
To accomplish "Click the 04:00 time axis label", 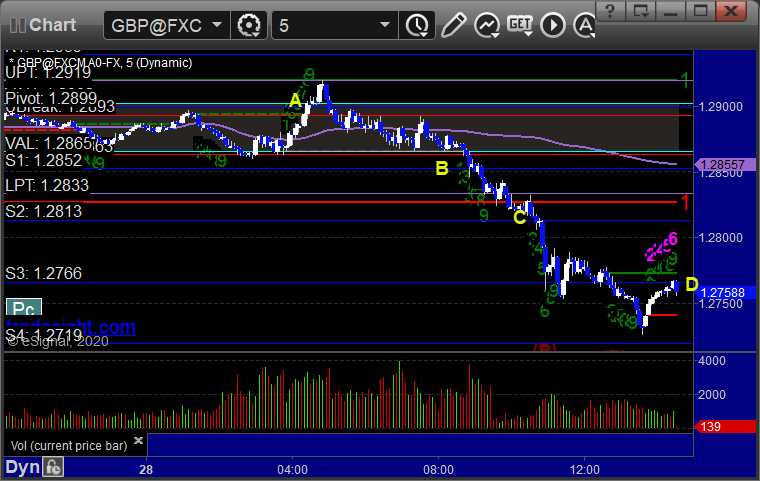I will (x=292, y=469).
